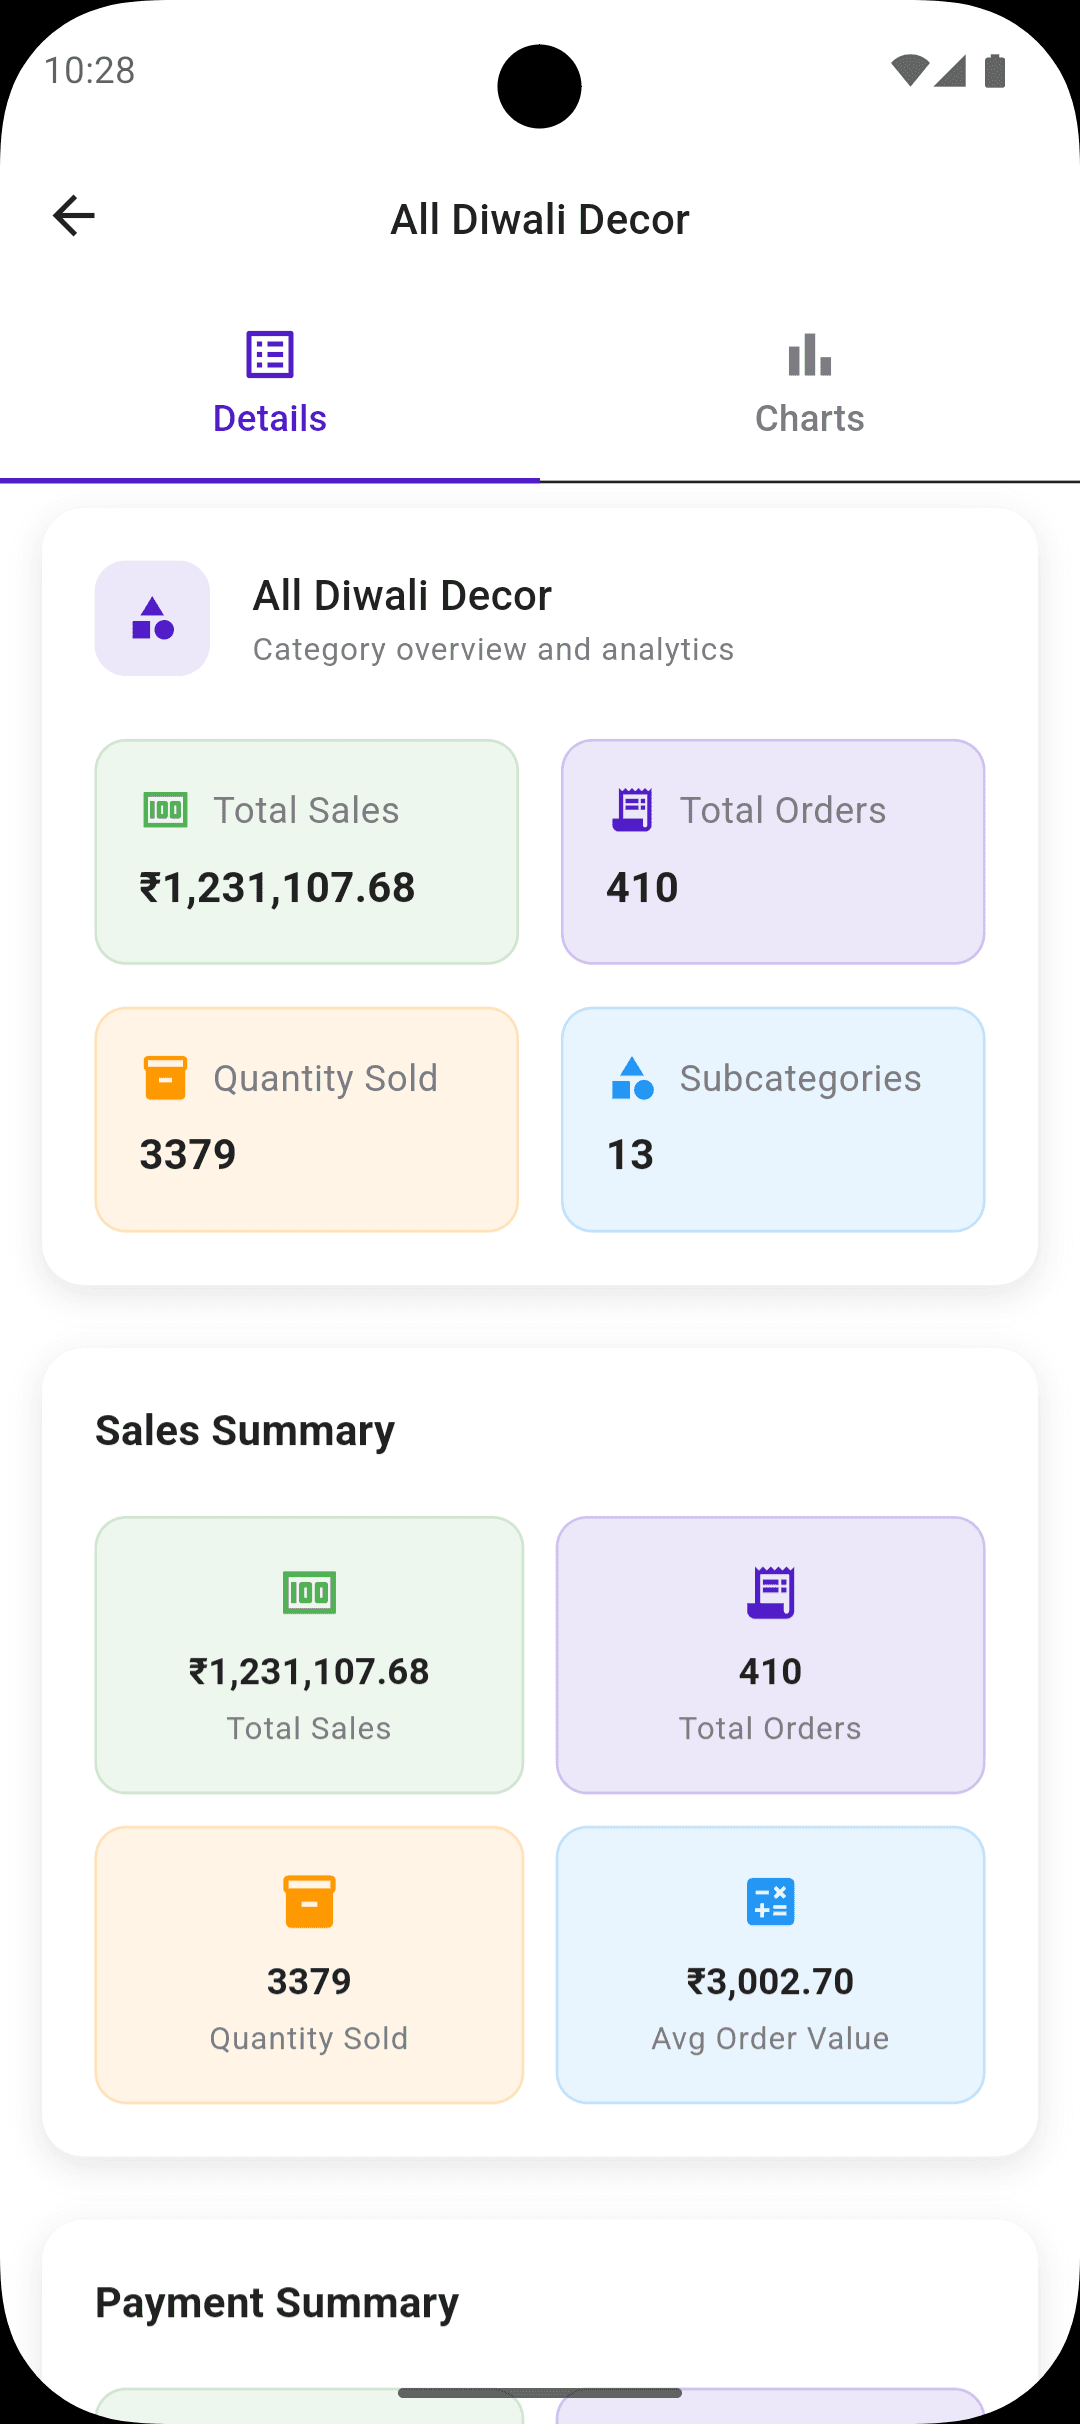Click the orange box icon beside Quantity Sold
The image size is (1080, 2424).
point(166,1078)
